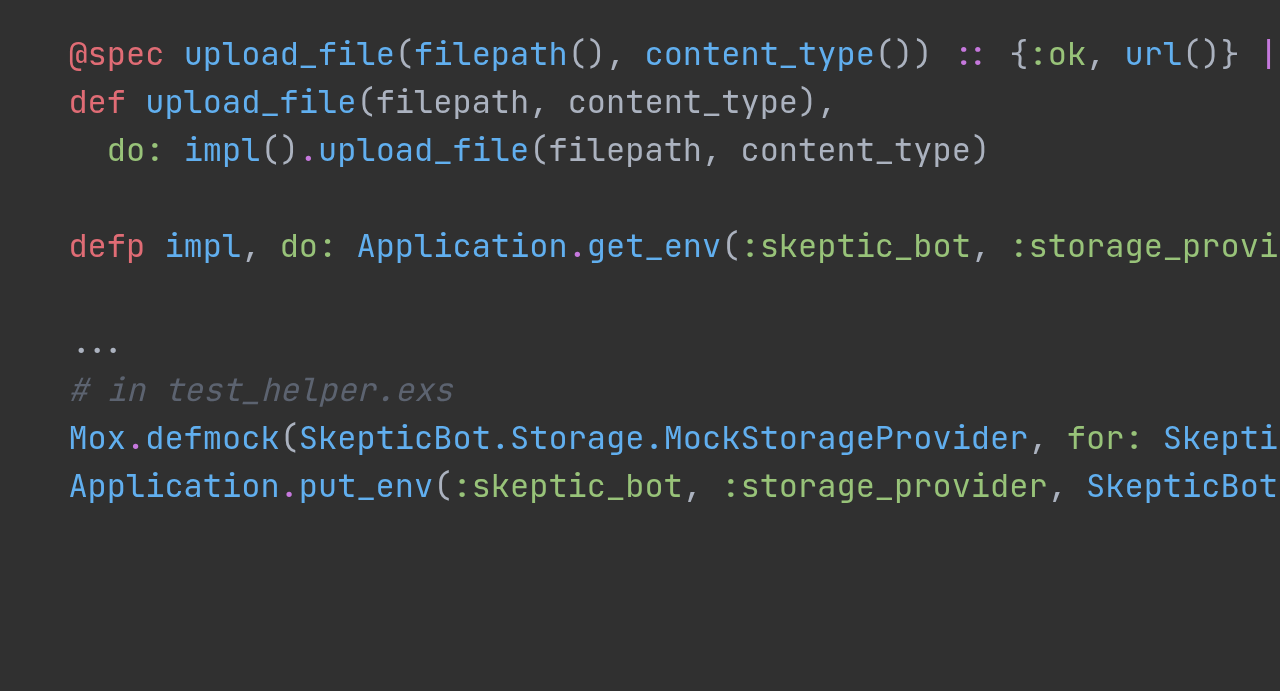The width and height of the screenshot is (1280, 691).
Task: Click defmock function call
Action: click(x=213, y=439)
